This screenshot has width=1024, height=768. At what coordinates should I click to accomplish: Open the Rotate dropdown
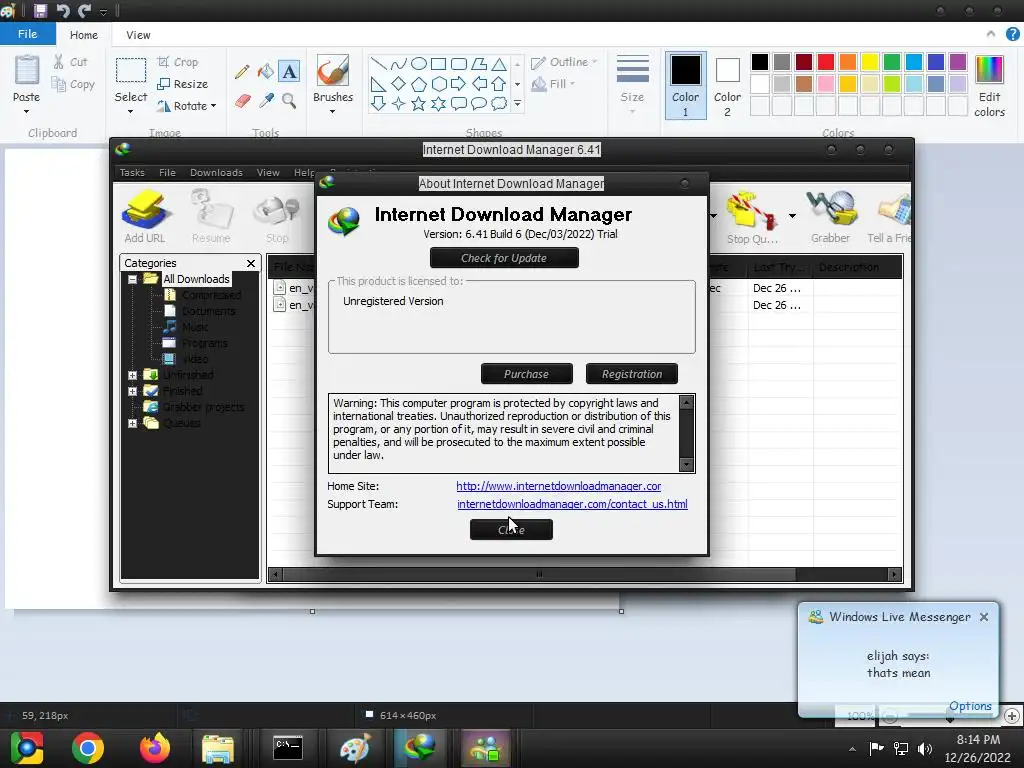187,106
